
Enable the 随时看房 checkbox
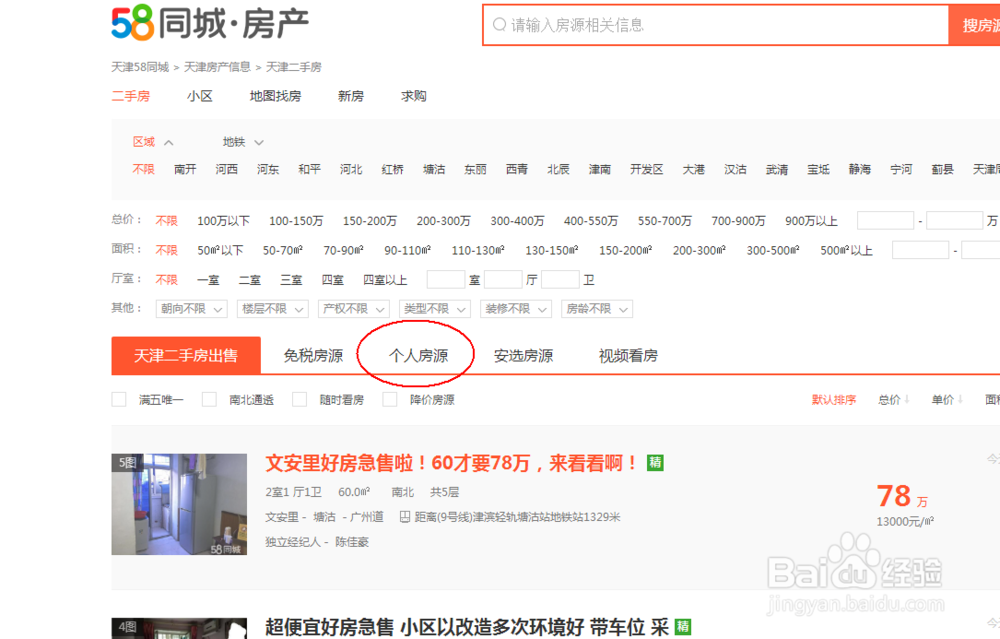point(299,399)
